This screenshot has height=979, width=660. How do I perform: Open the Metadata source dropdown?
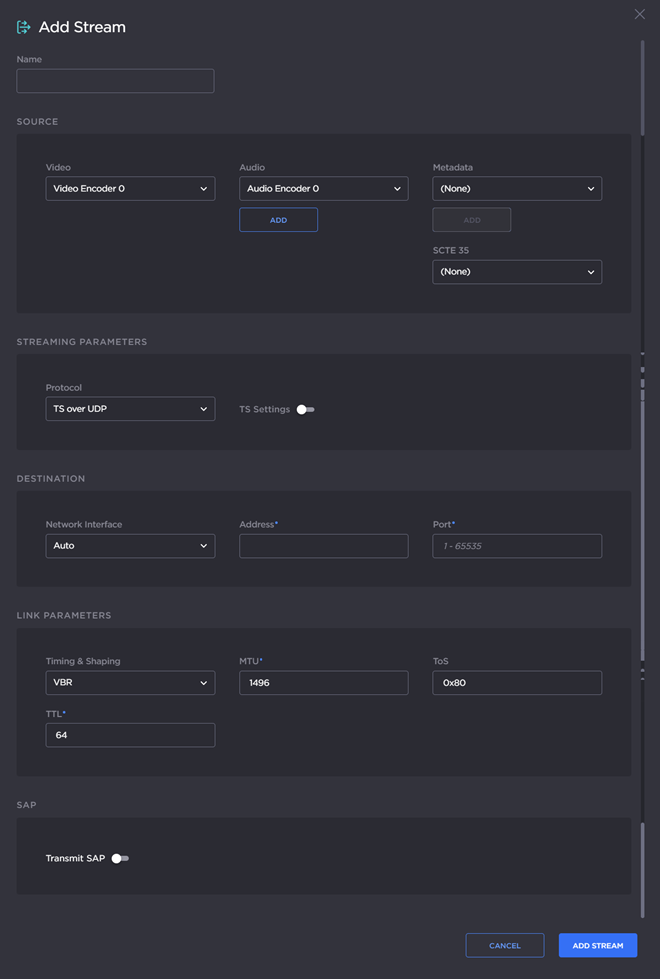(x=516, y=187)
